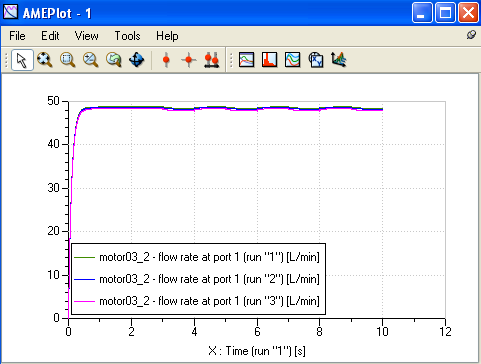
Task: Click the AMEPlot application icon in title bar
Action: click(x=10, y=12)
